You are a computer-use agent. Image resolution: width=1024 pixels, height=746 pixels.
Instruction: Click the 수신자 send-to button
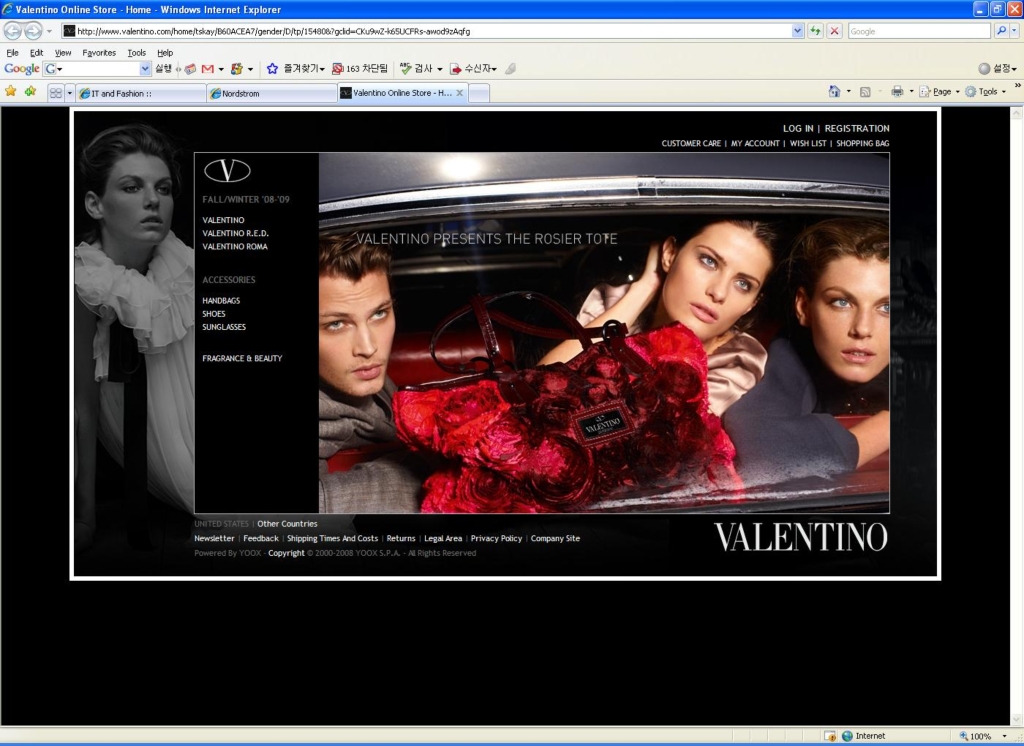(473, 69)
